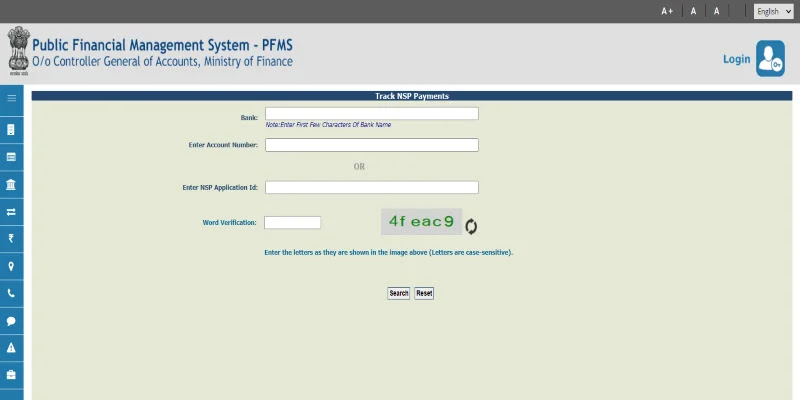The width and height of the screenshot is (800, 400).
Task: Click the card sidebar icon
Action: (x=11, y=157)
